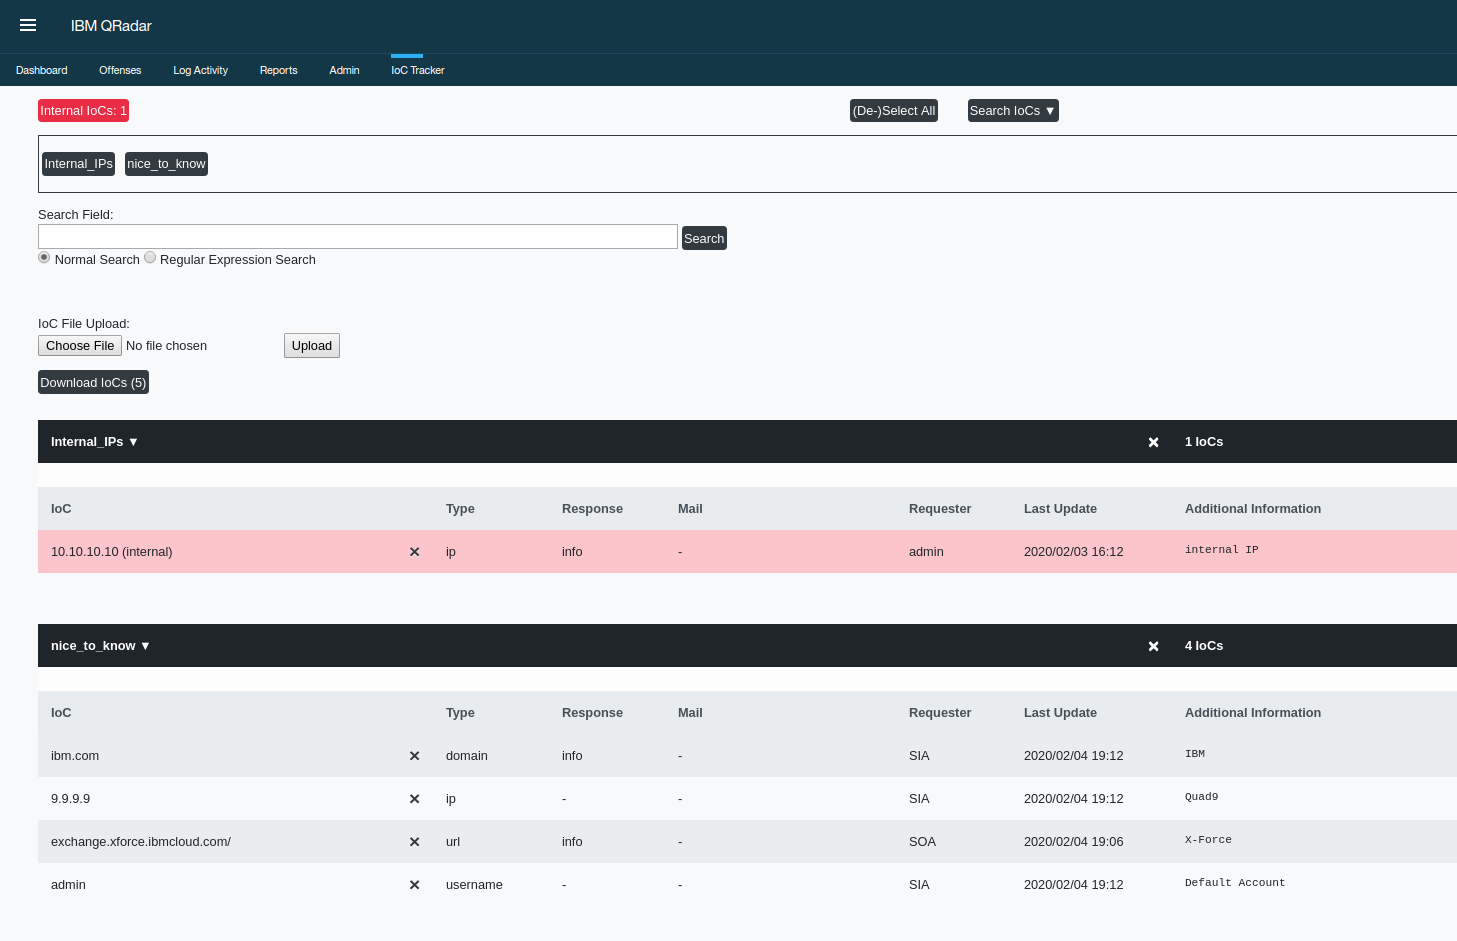Screen dimensions: 1457x941
Task: Toggle the nice_to_know filter tag
Action: pyautogui.click(x=166, y=163)
